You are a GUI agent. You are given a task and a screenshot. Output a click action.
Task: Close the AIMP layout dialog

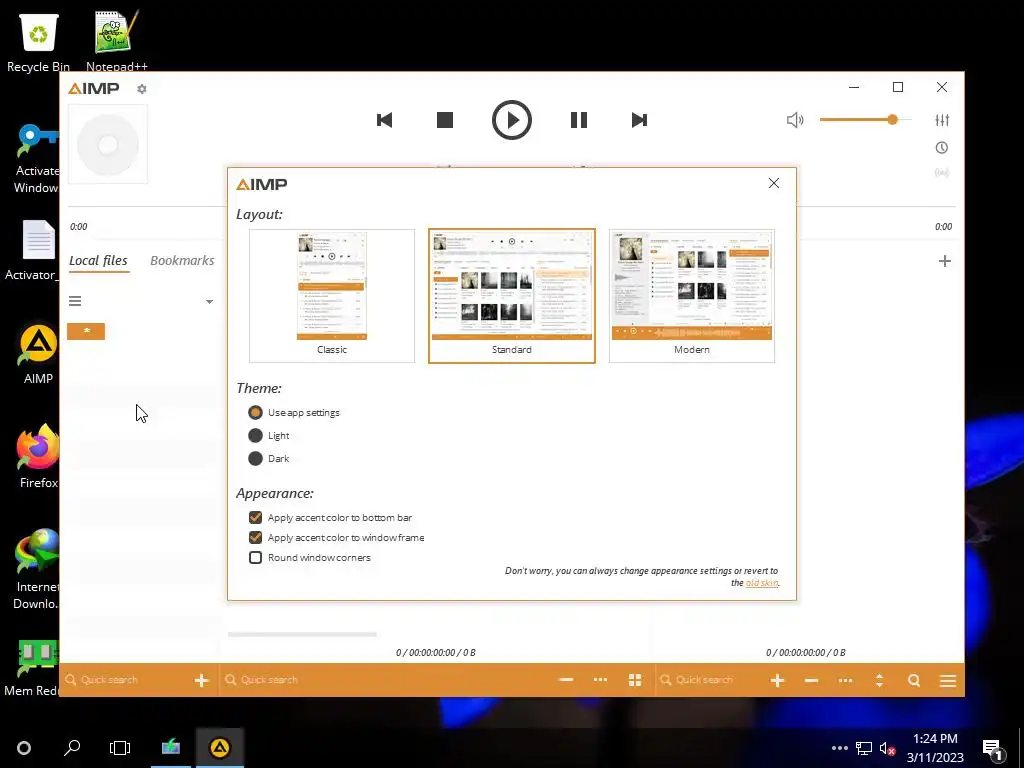tap(774, 184)
